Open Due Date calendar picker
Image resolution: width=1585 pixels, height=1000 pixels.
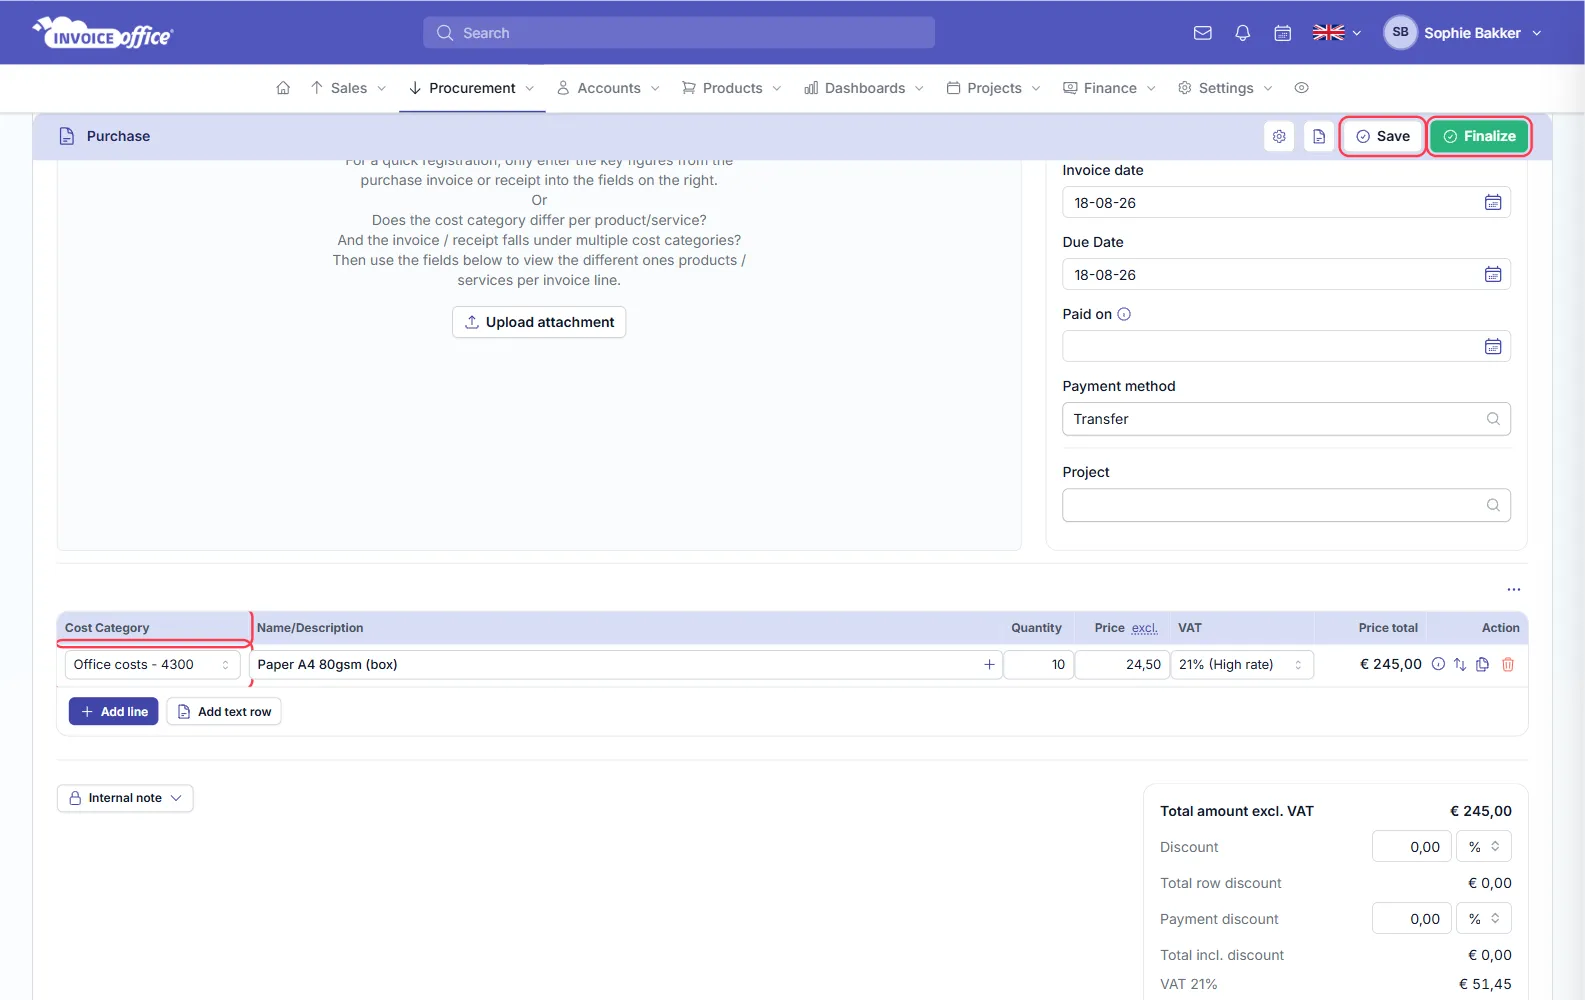(1492, 275)
